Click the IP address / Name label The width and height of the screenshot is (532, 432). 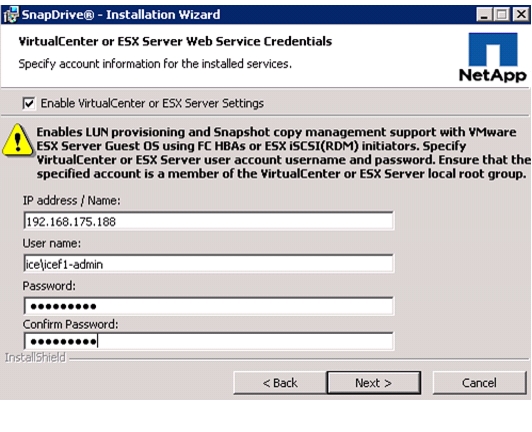point(72,201)
